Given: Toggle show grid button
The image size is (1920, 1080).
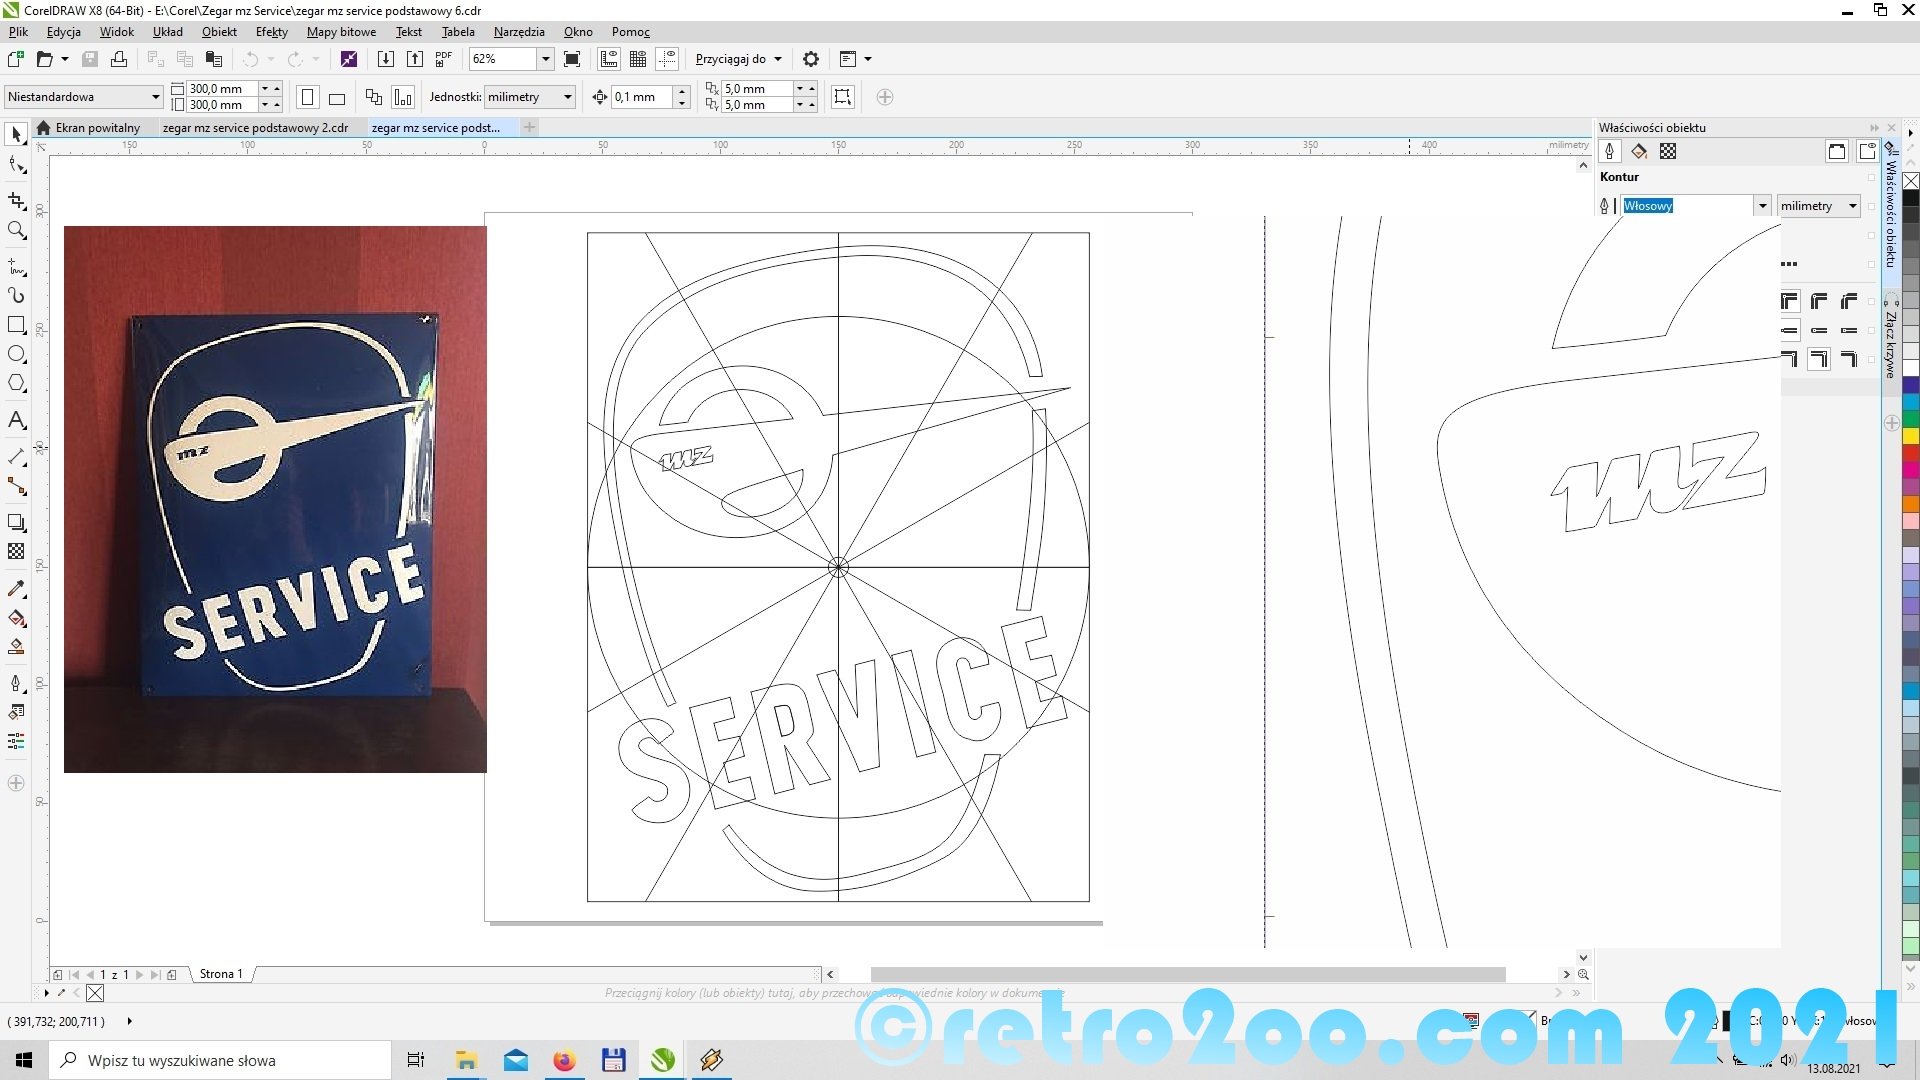Looking at the screenshot, I should 638,59.
